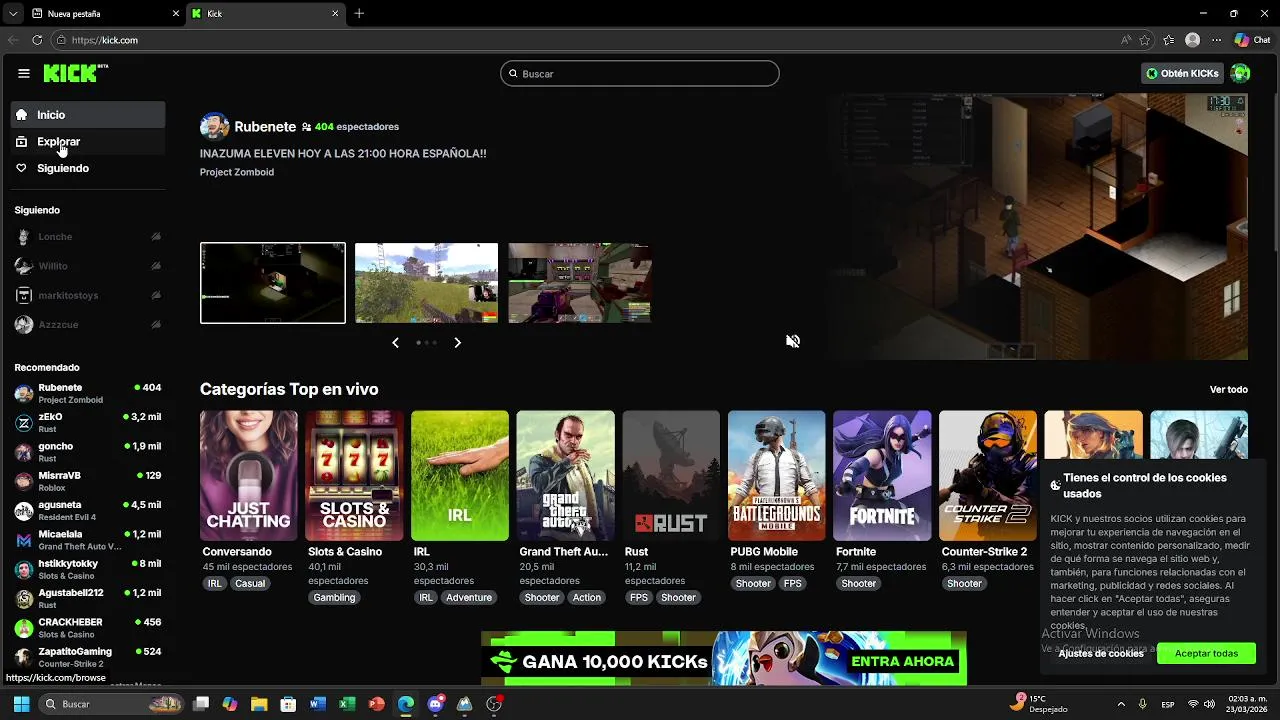Image resolution: width=1280 pixels, height=720 pixels.
Task: Open recommended channel MisrraVB
Action: pyautogui.click(x=88, y=481)
